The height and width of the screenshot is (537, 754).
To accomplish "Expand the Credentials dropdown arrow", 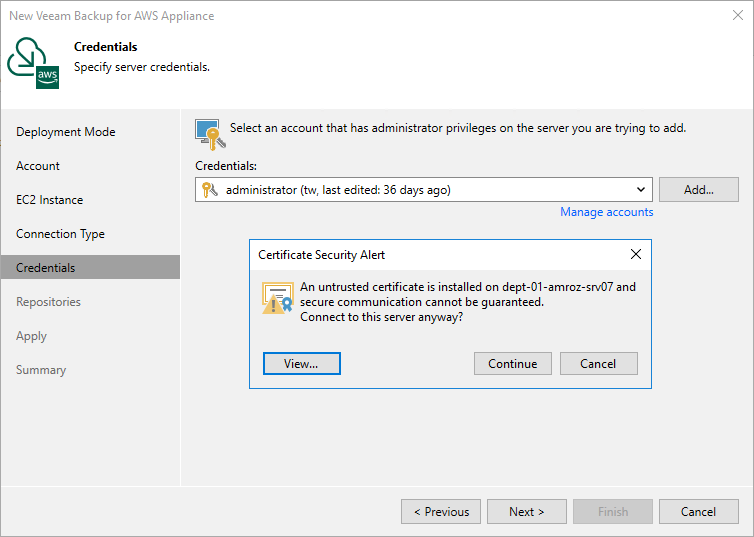I will [641, 189].
